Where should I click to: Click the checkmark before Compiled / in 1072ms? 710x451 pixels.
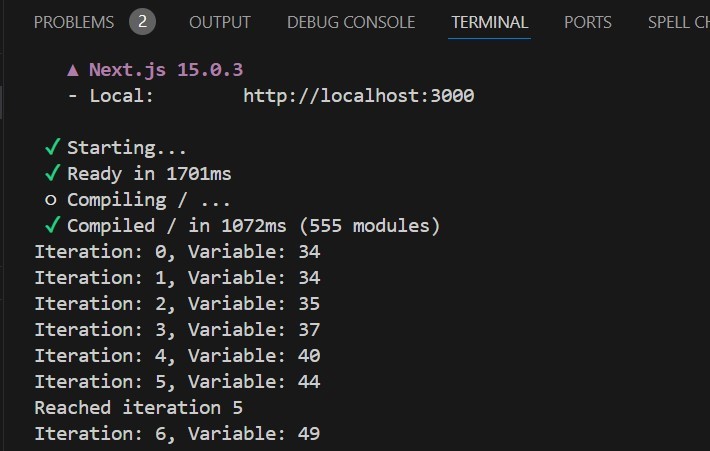coord(53,226)
